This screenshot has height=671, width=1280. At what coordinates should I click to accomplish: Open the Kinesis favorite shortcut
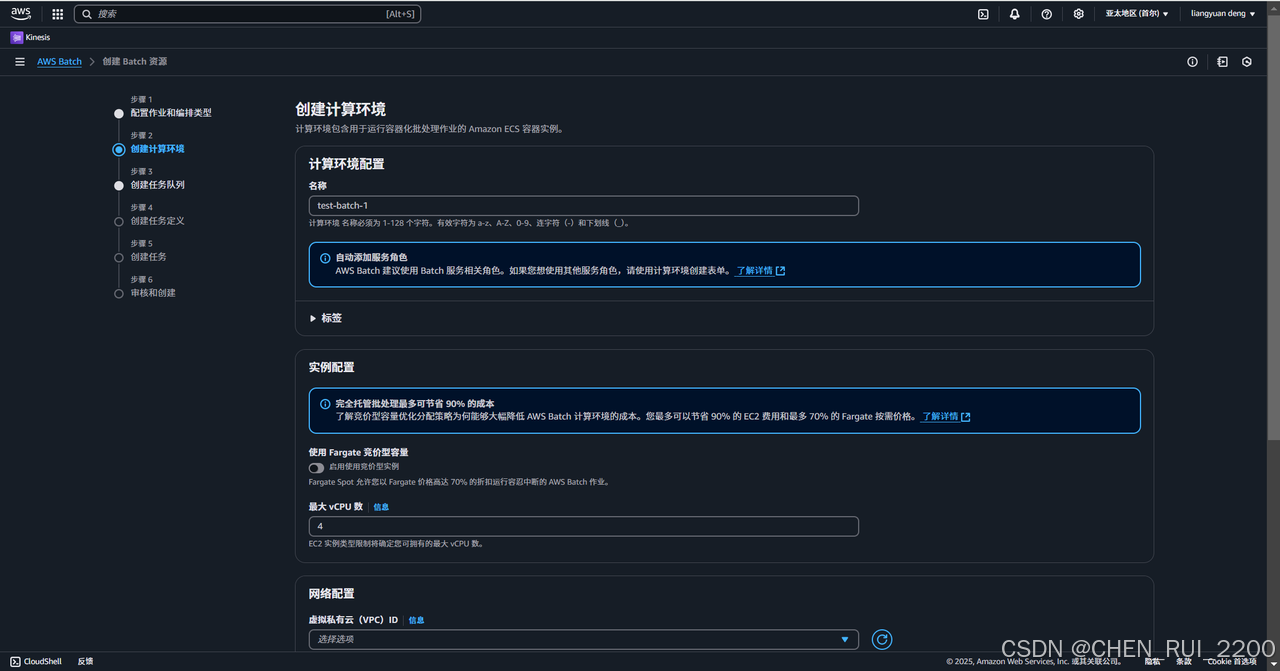[x=31, y=37]
